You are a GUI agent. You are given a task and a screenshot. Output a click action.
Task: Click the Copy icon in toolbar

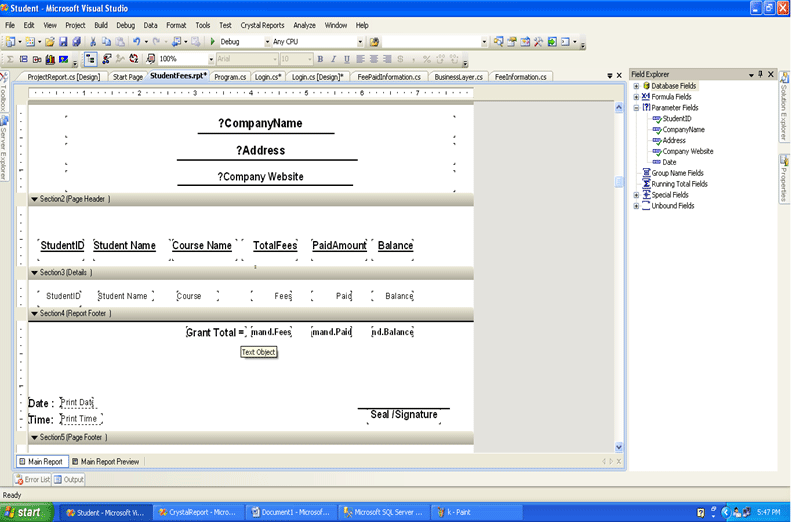pos(106,42)
